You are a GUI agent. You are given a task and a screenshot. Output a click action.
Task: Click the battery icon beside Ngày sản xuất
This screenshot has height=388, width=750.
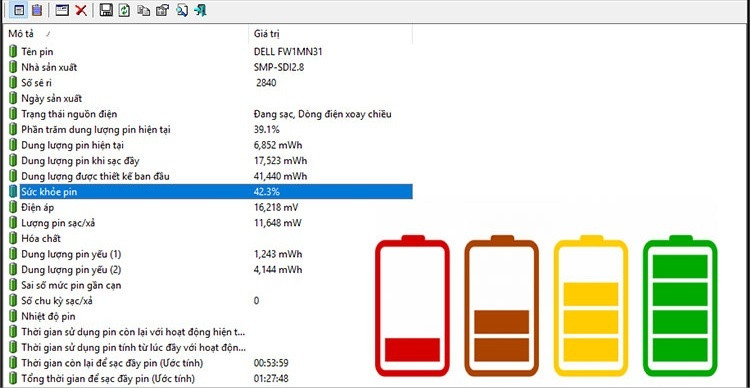13,99
